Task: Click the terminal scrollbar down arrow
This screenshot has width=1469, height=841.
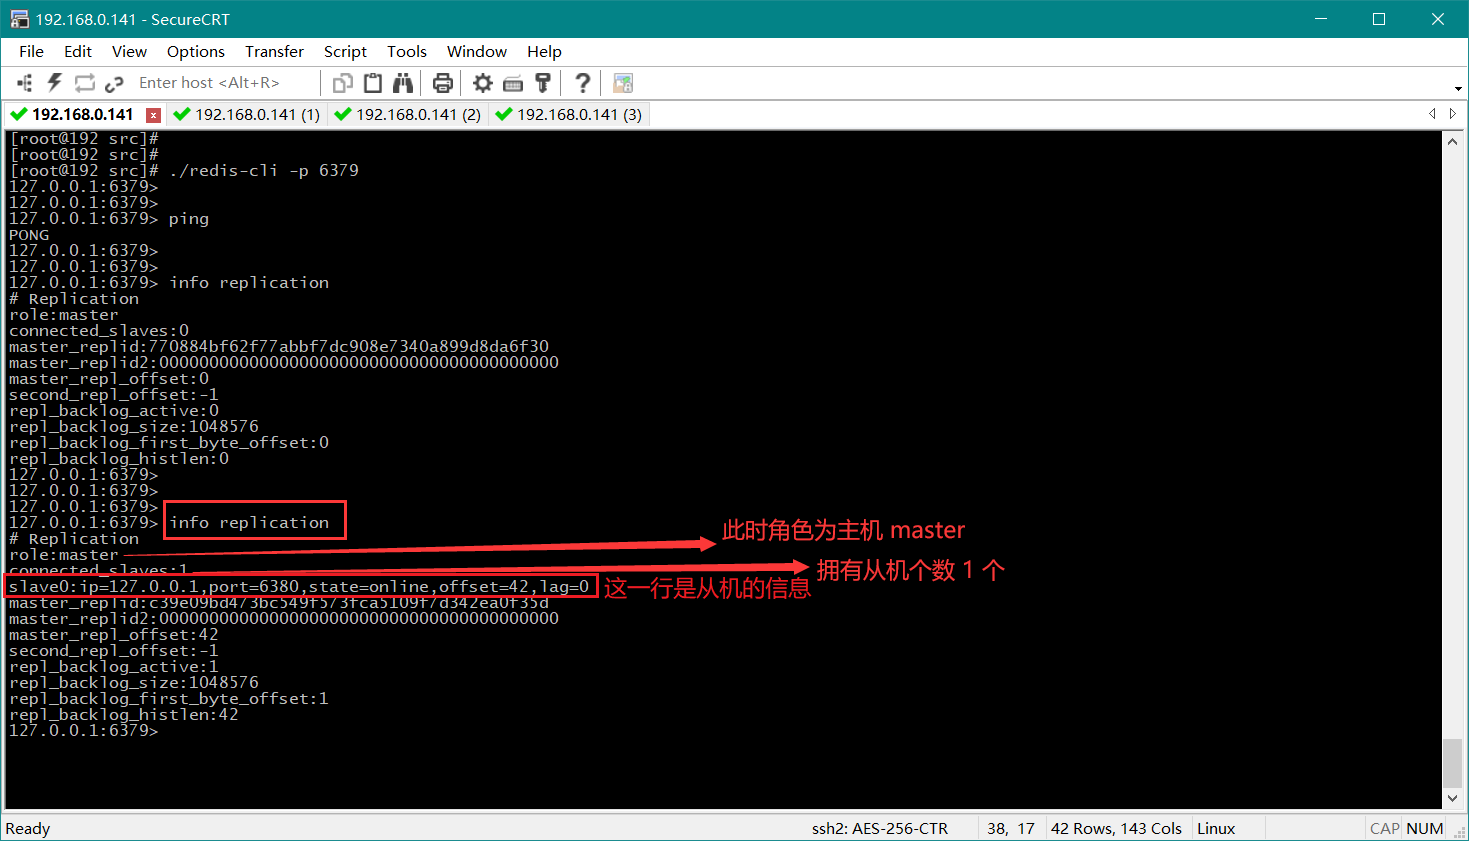Action: (x=1453, y=798)
